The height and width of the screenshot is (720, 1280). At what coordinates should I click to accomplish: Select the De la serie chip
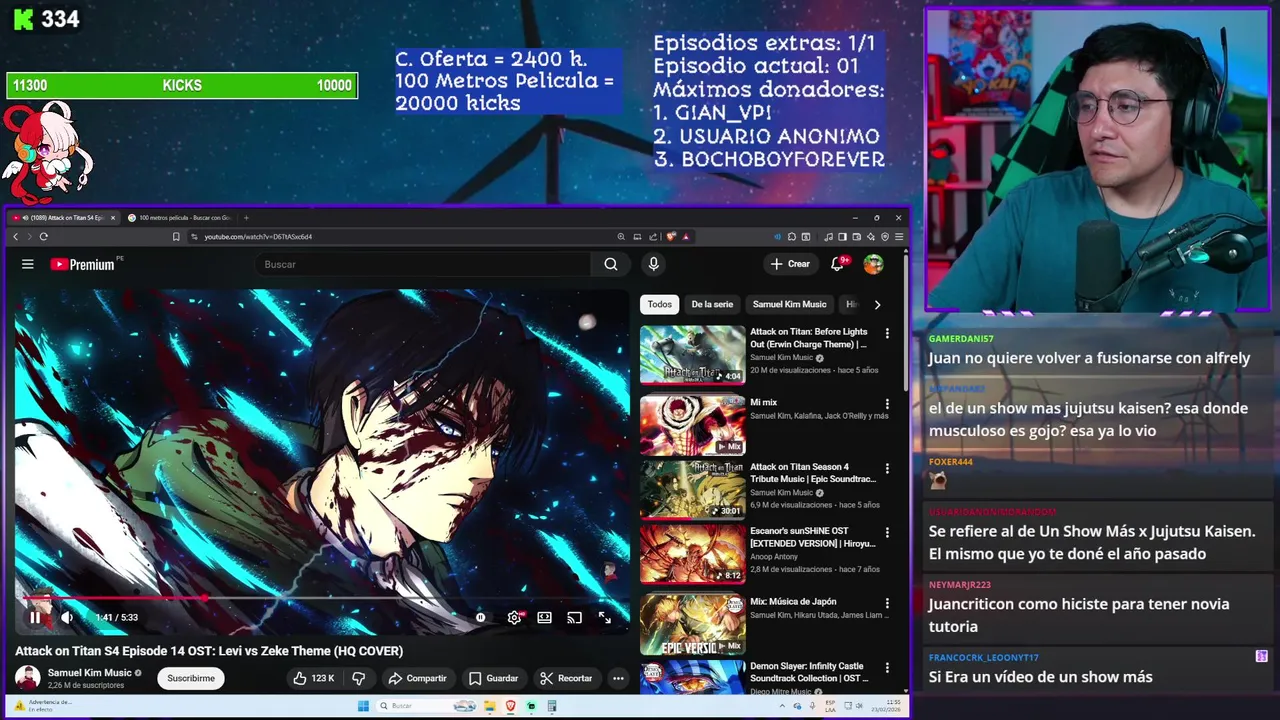point(712,304)
